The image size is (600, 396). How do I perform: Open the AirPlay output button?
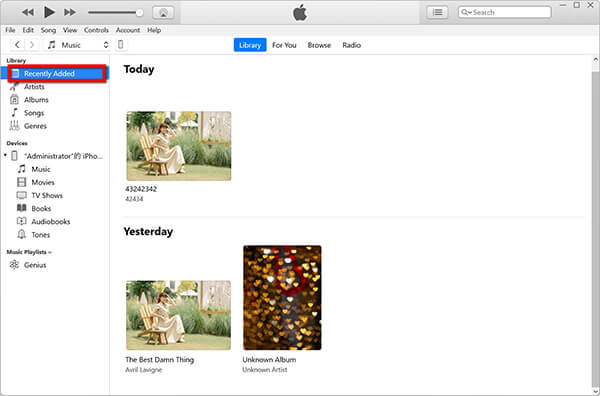tap(163, 13)
